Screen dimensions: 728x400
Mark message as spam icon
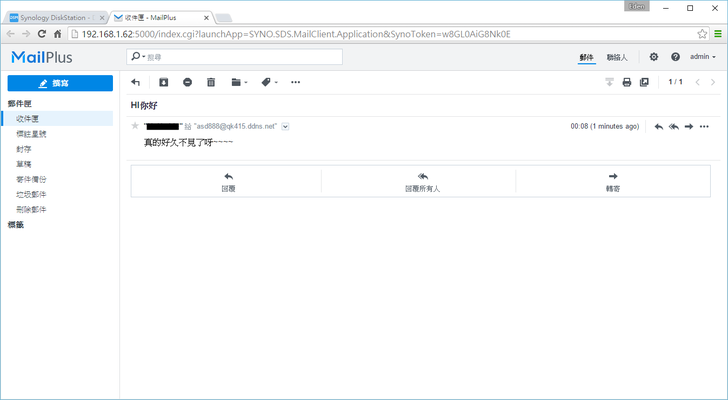point(187,82)
